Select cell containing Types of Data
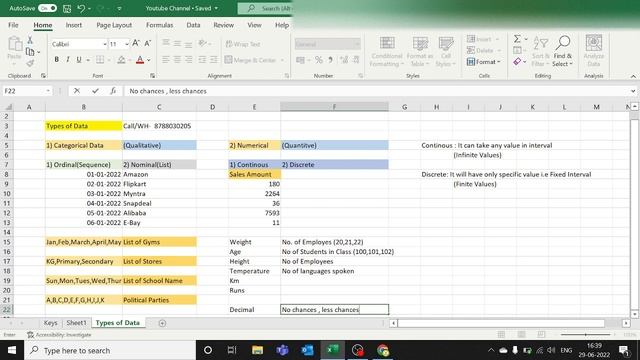The height and width of the screenshot is (360, 640). 84,126
